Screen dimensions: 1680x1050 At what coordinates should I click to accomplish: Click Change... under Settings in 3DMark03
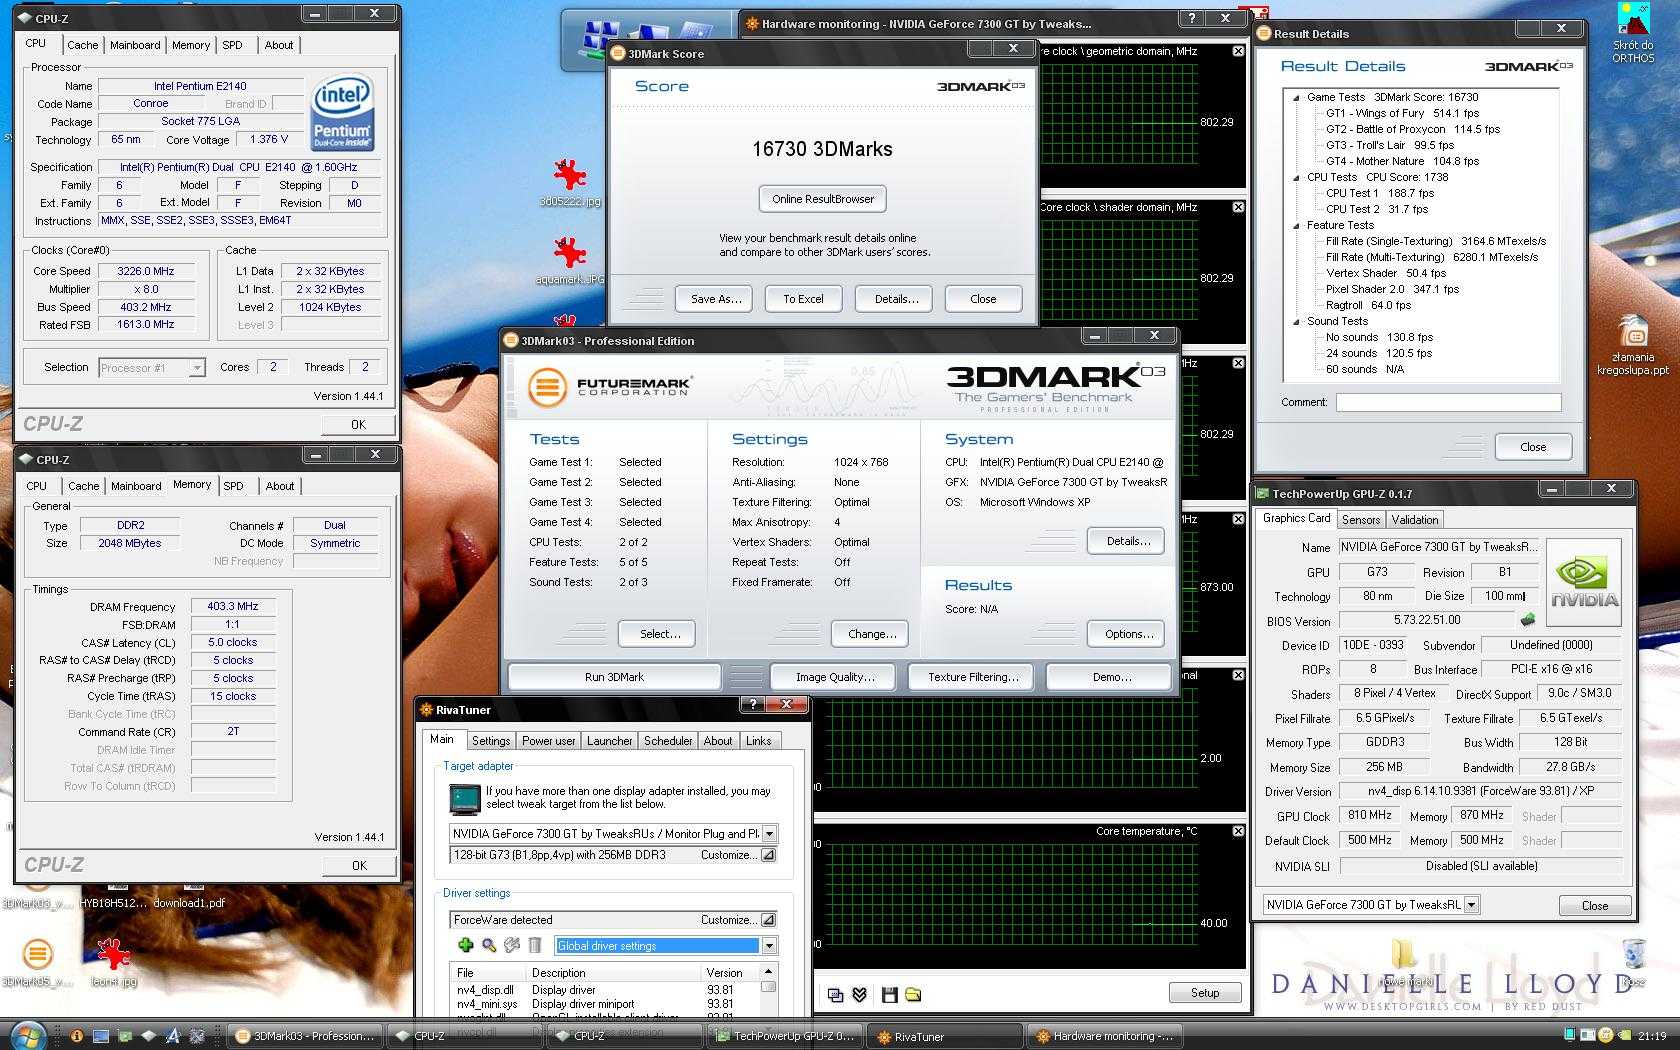(x=872, y=634)
